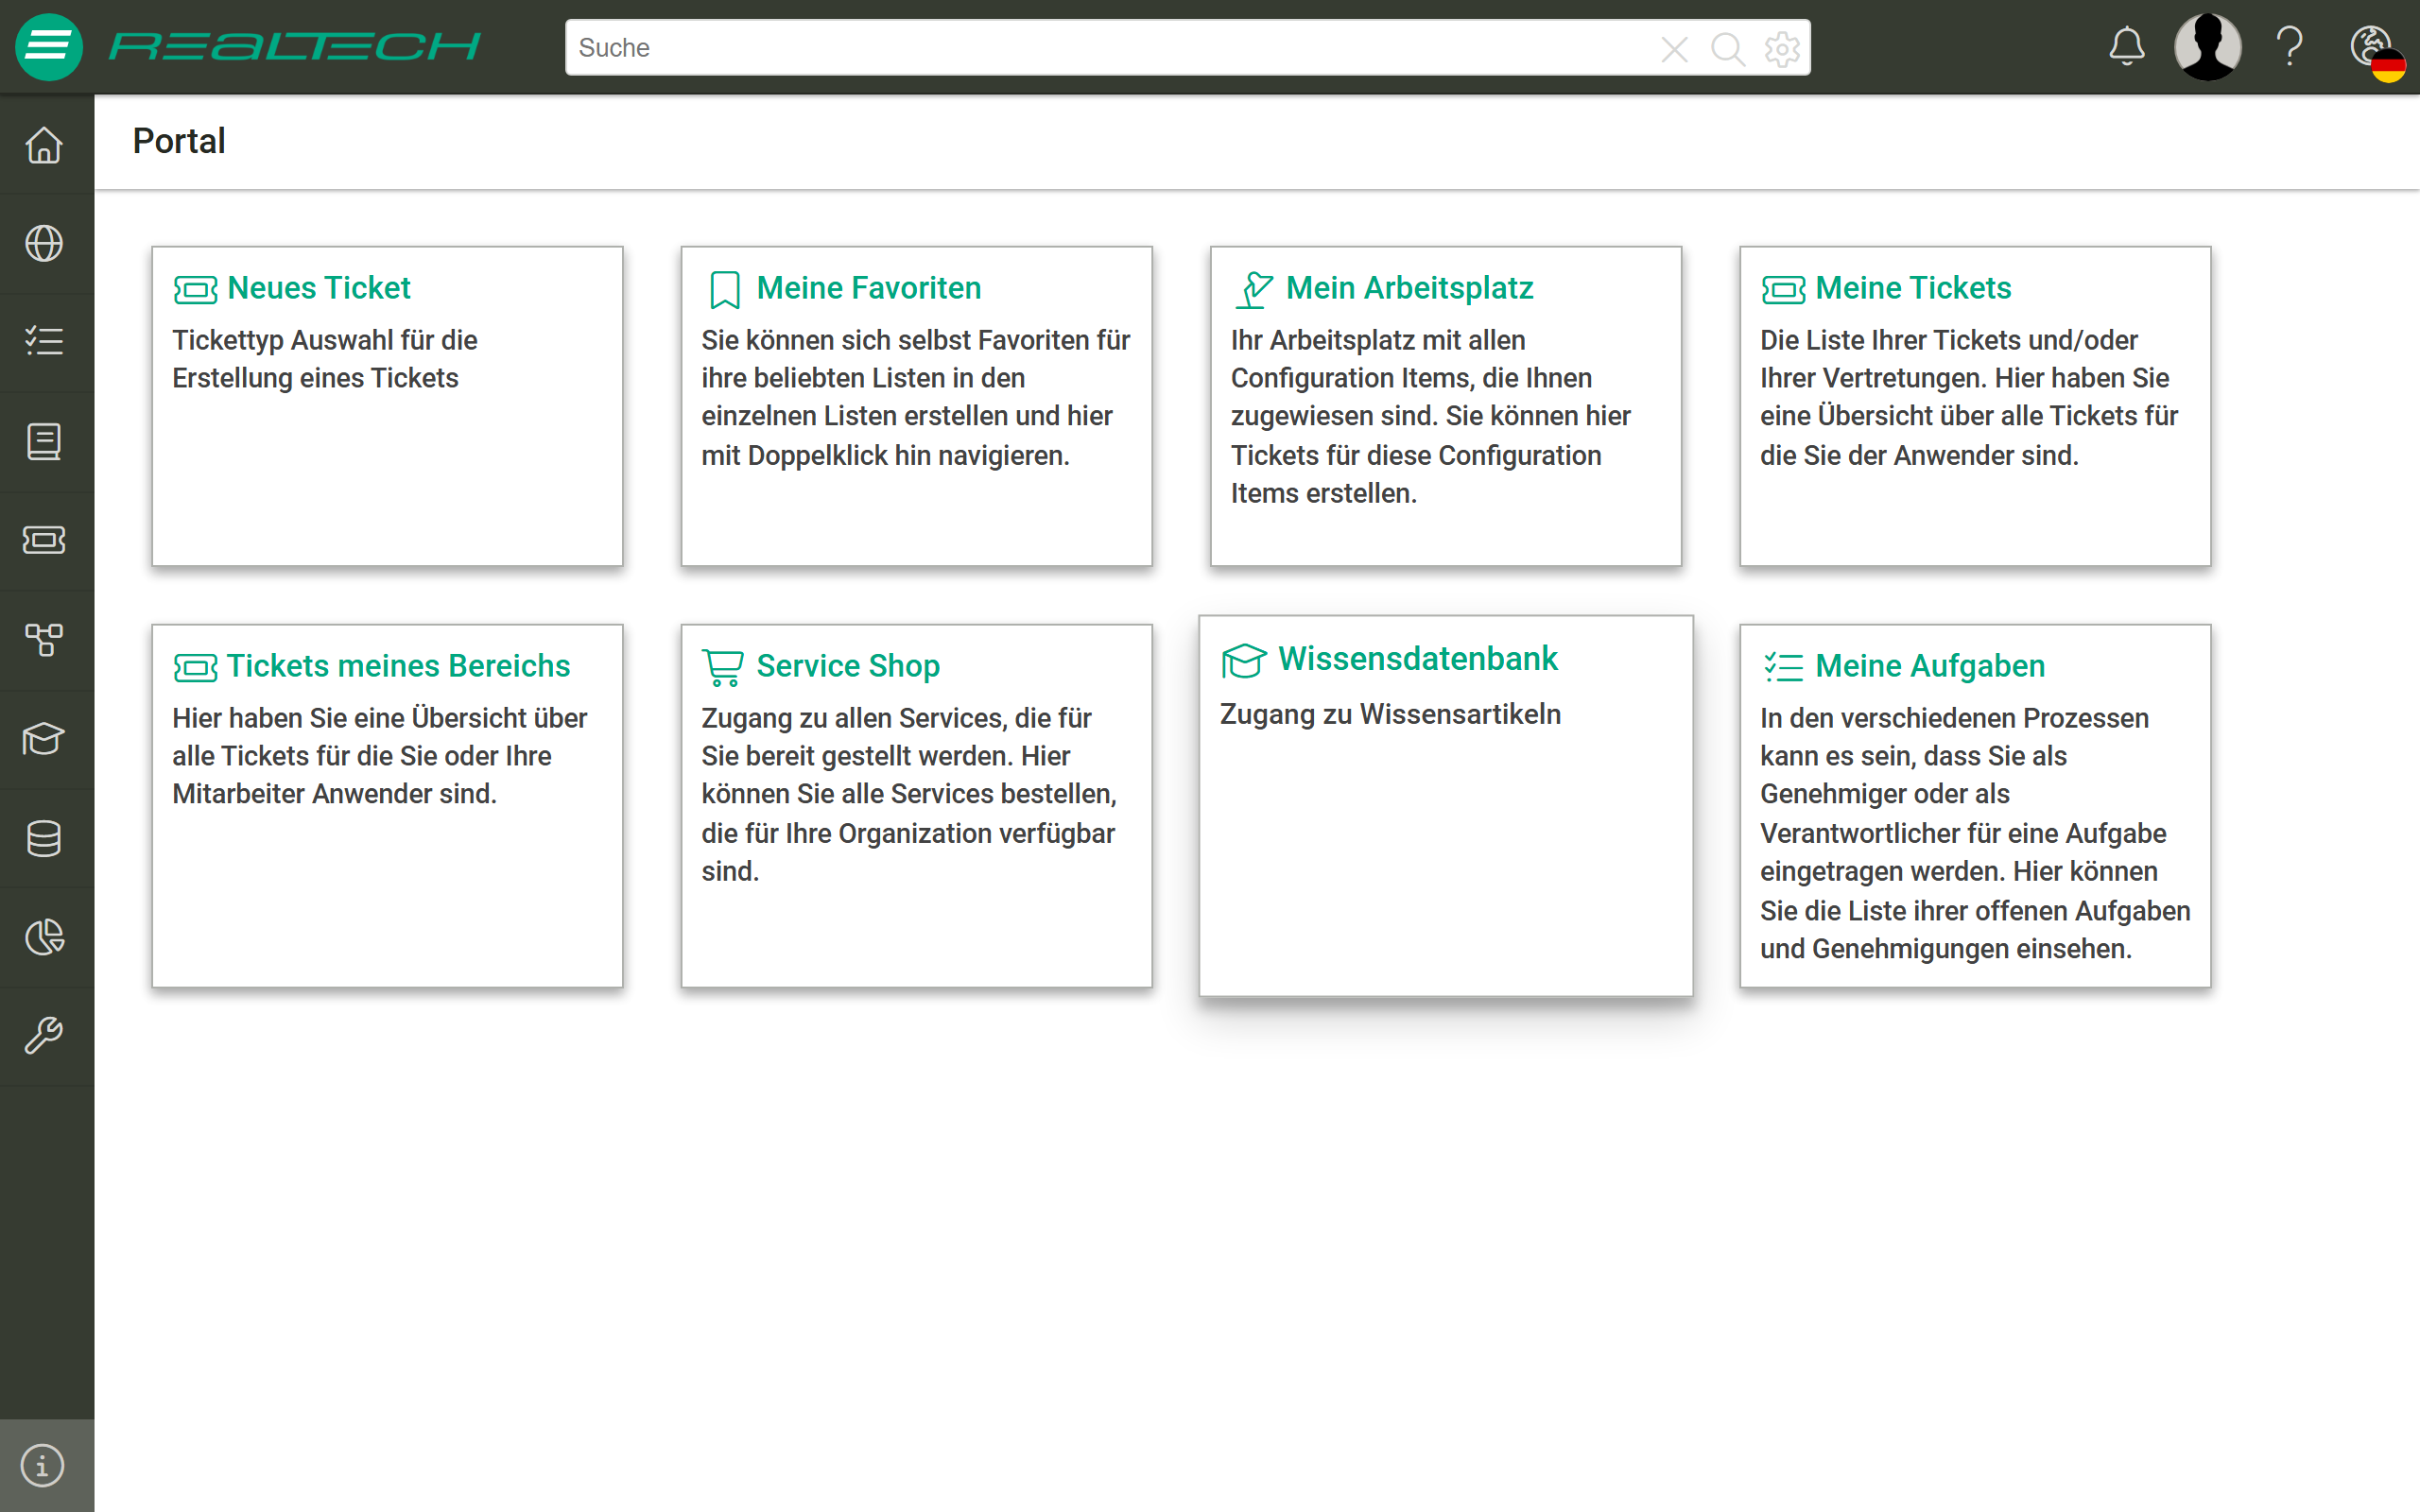Open the help question mark icon
Viewport: 2420px width, 1512px height.
tap(2290, 47)
